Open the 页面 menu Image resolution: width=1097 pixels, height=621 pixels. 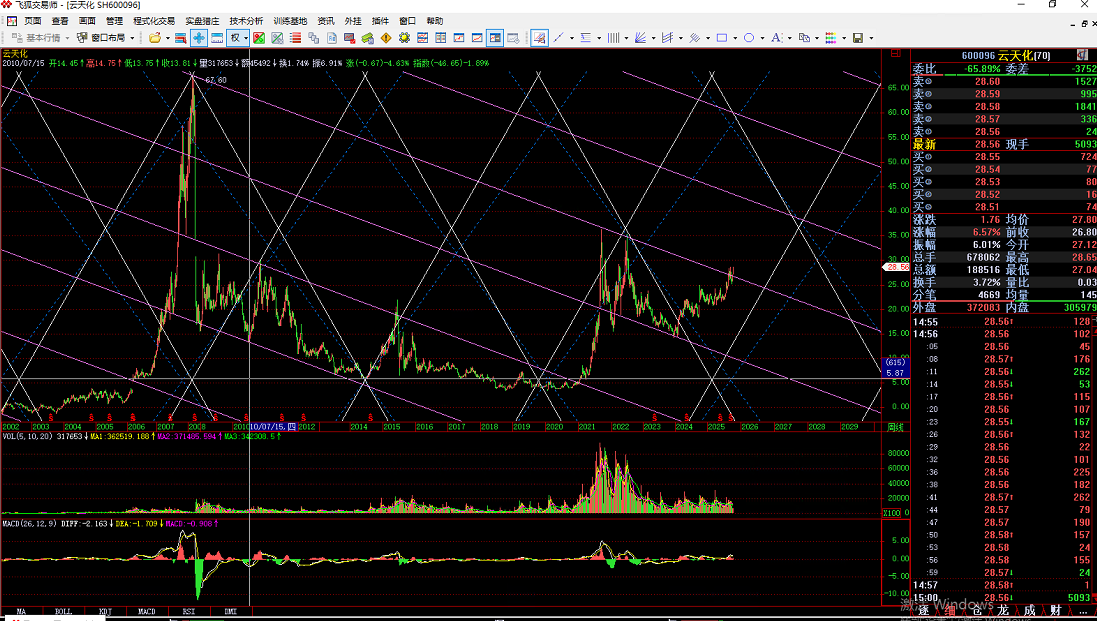pyautogui.click(x=33, y=21)
